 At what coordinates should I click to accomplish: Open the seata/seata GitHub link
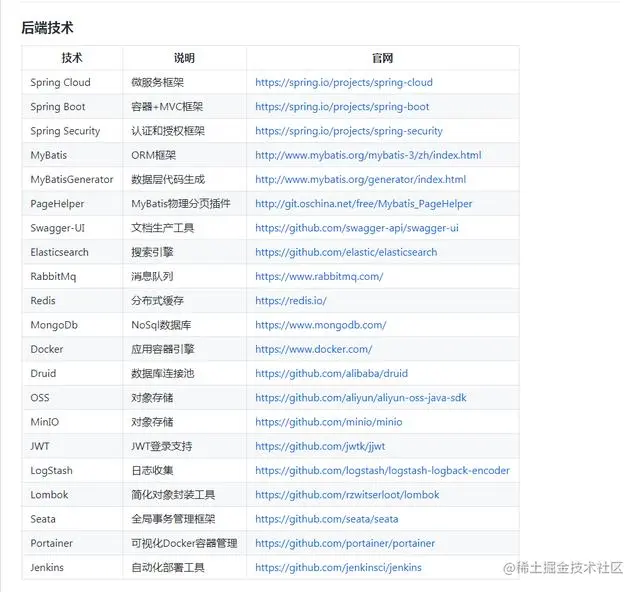[x=327, y=519]
